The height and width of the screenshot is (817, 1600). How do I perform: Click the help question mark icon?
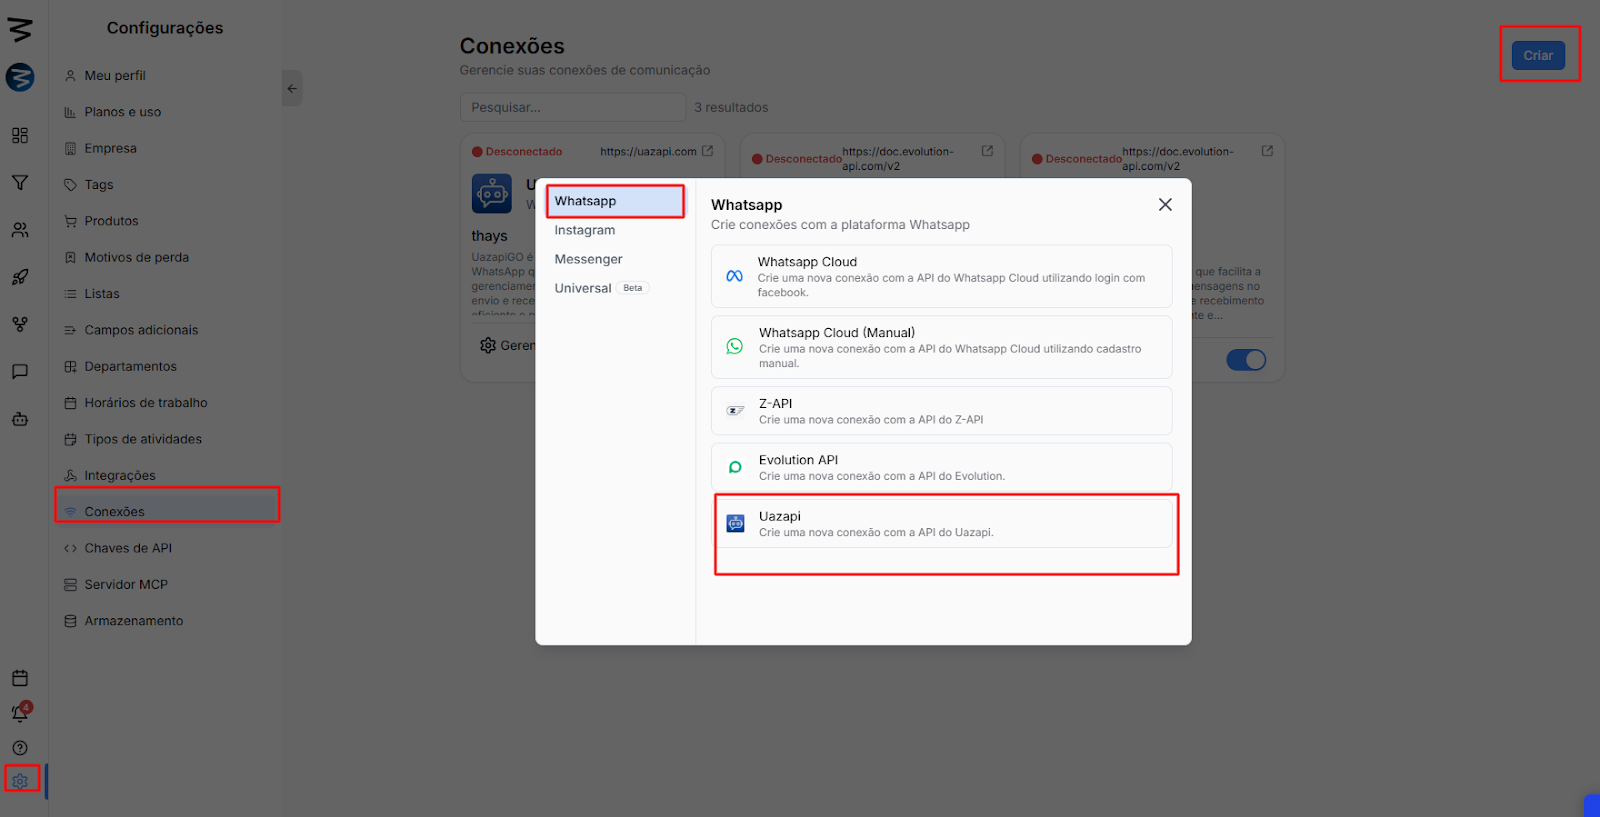[x=20, y=748]
